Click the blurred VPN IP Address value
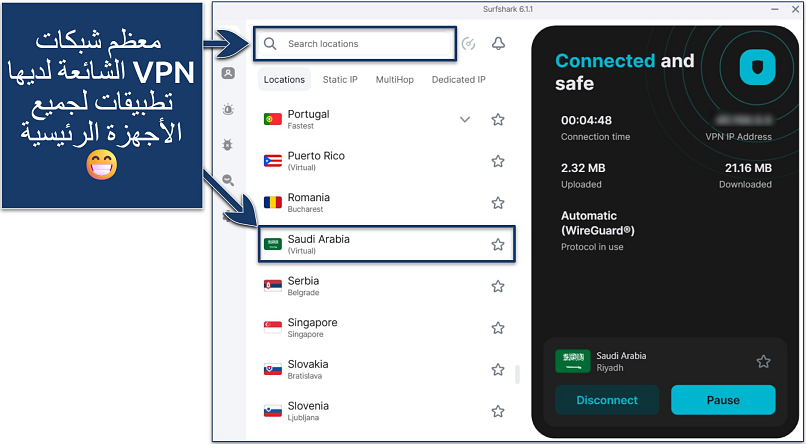The height and width of the screenshot is (444, 806). tap(744, 120)
